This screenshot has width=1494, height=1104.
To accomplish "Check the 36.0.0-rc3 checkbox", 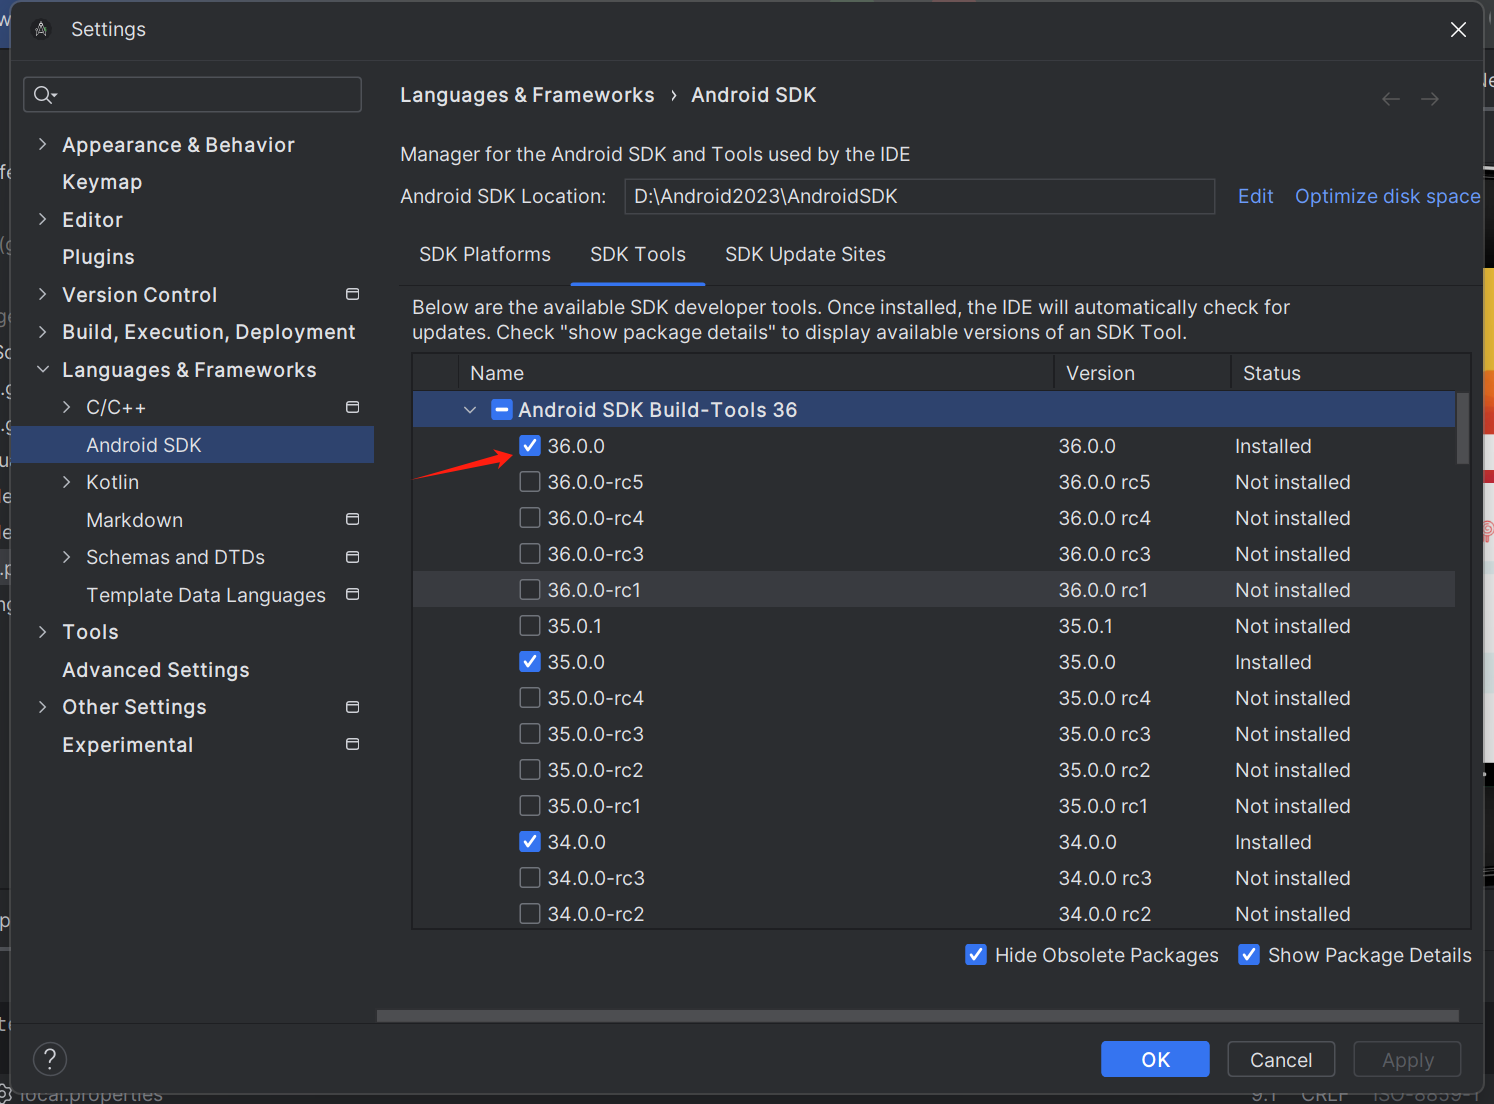I will [x=530, y=554].
